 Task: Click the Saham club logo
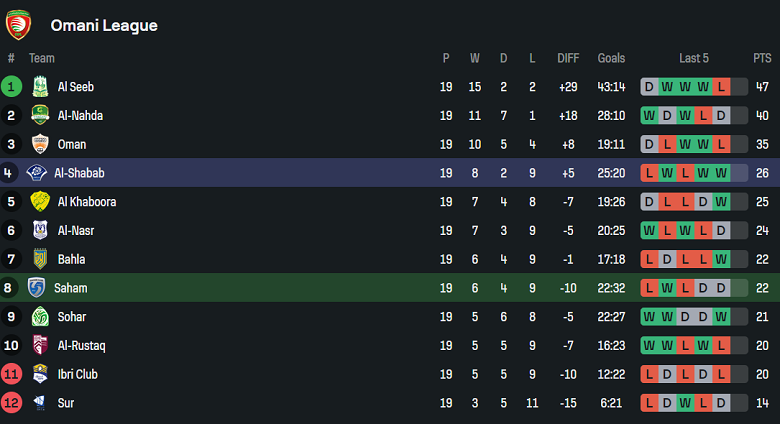click(37, 288)
